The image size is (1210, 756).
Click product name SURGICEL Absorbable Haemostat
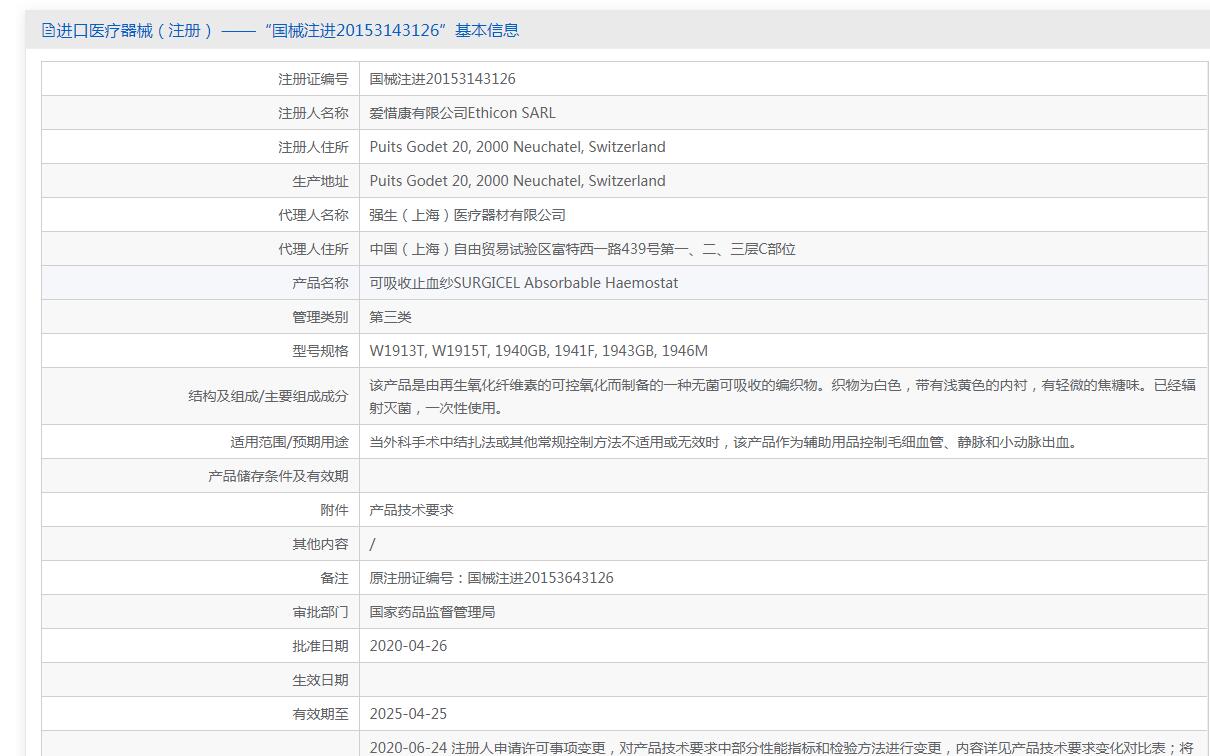[x=523, y=283]
